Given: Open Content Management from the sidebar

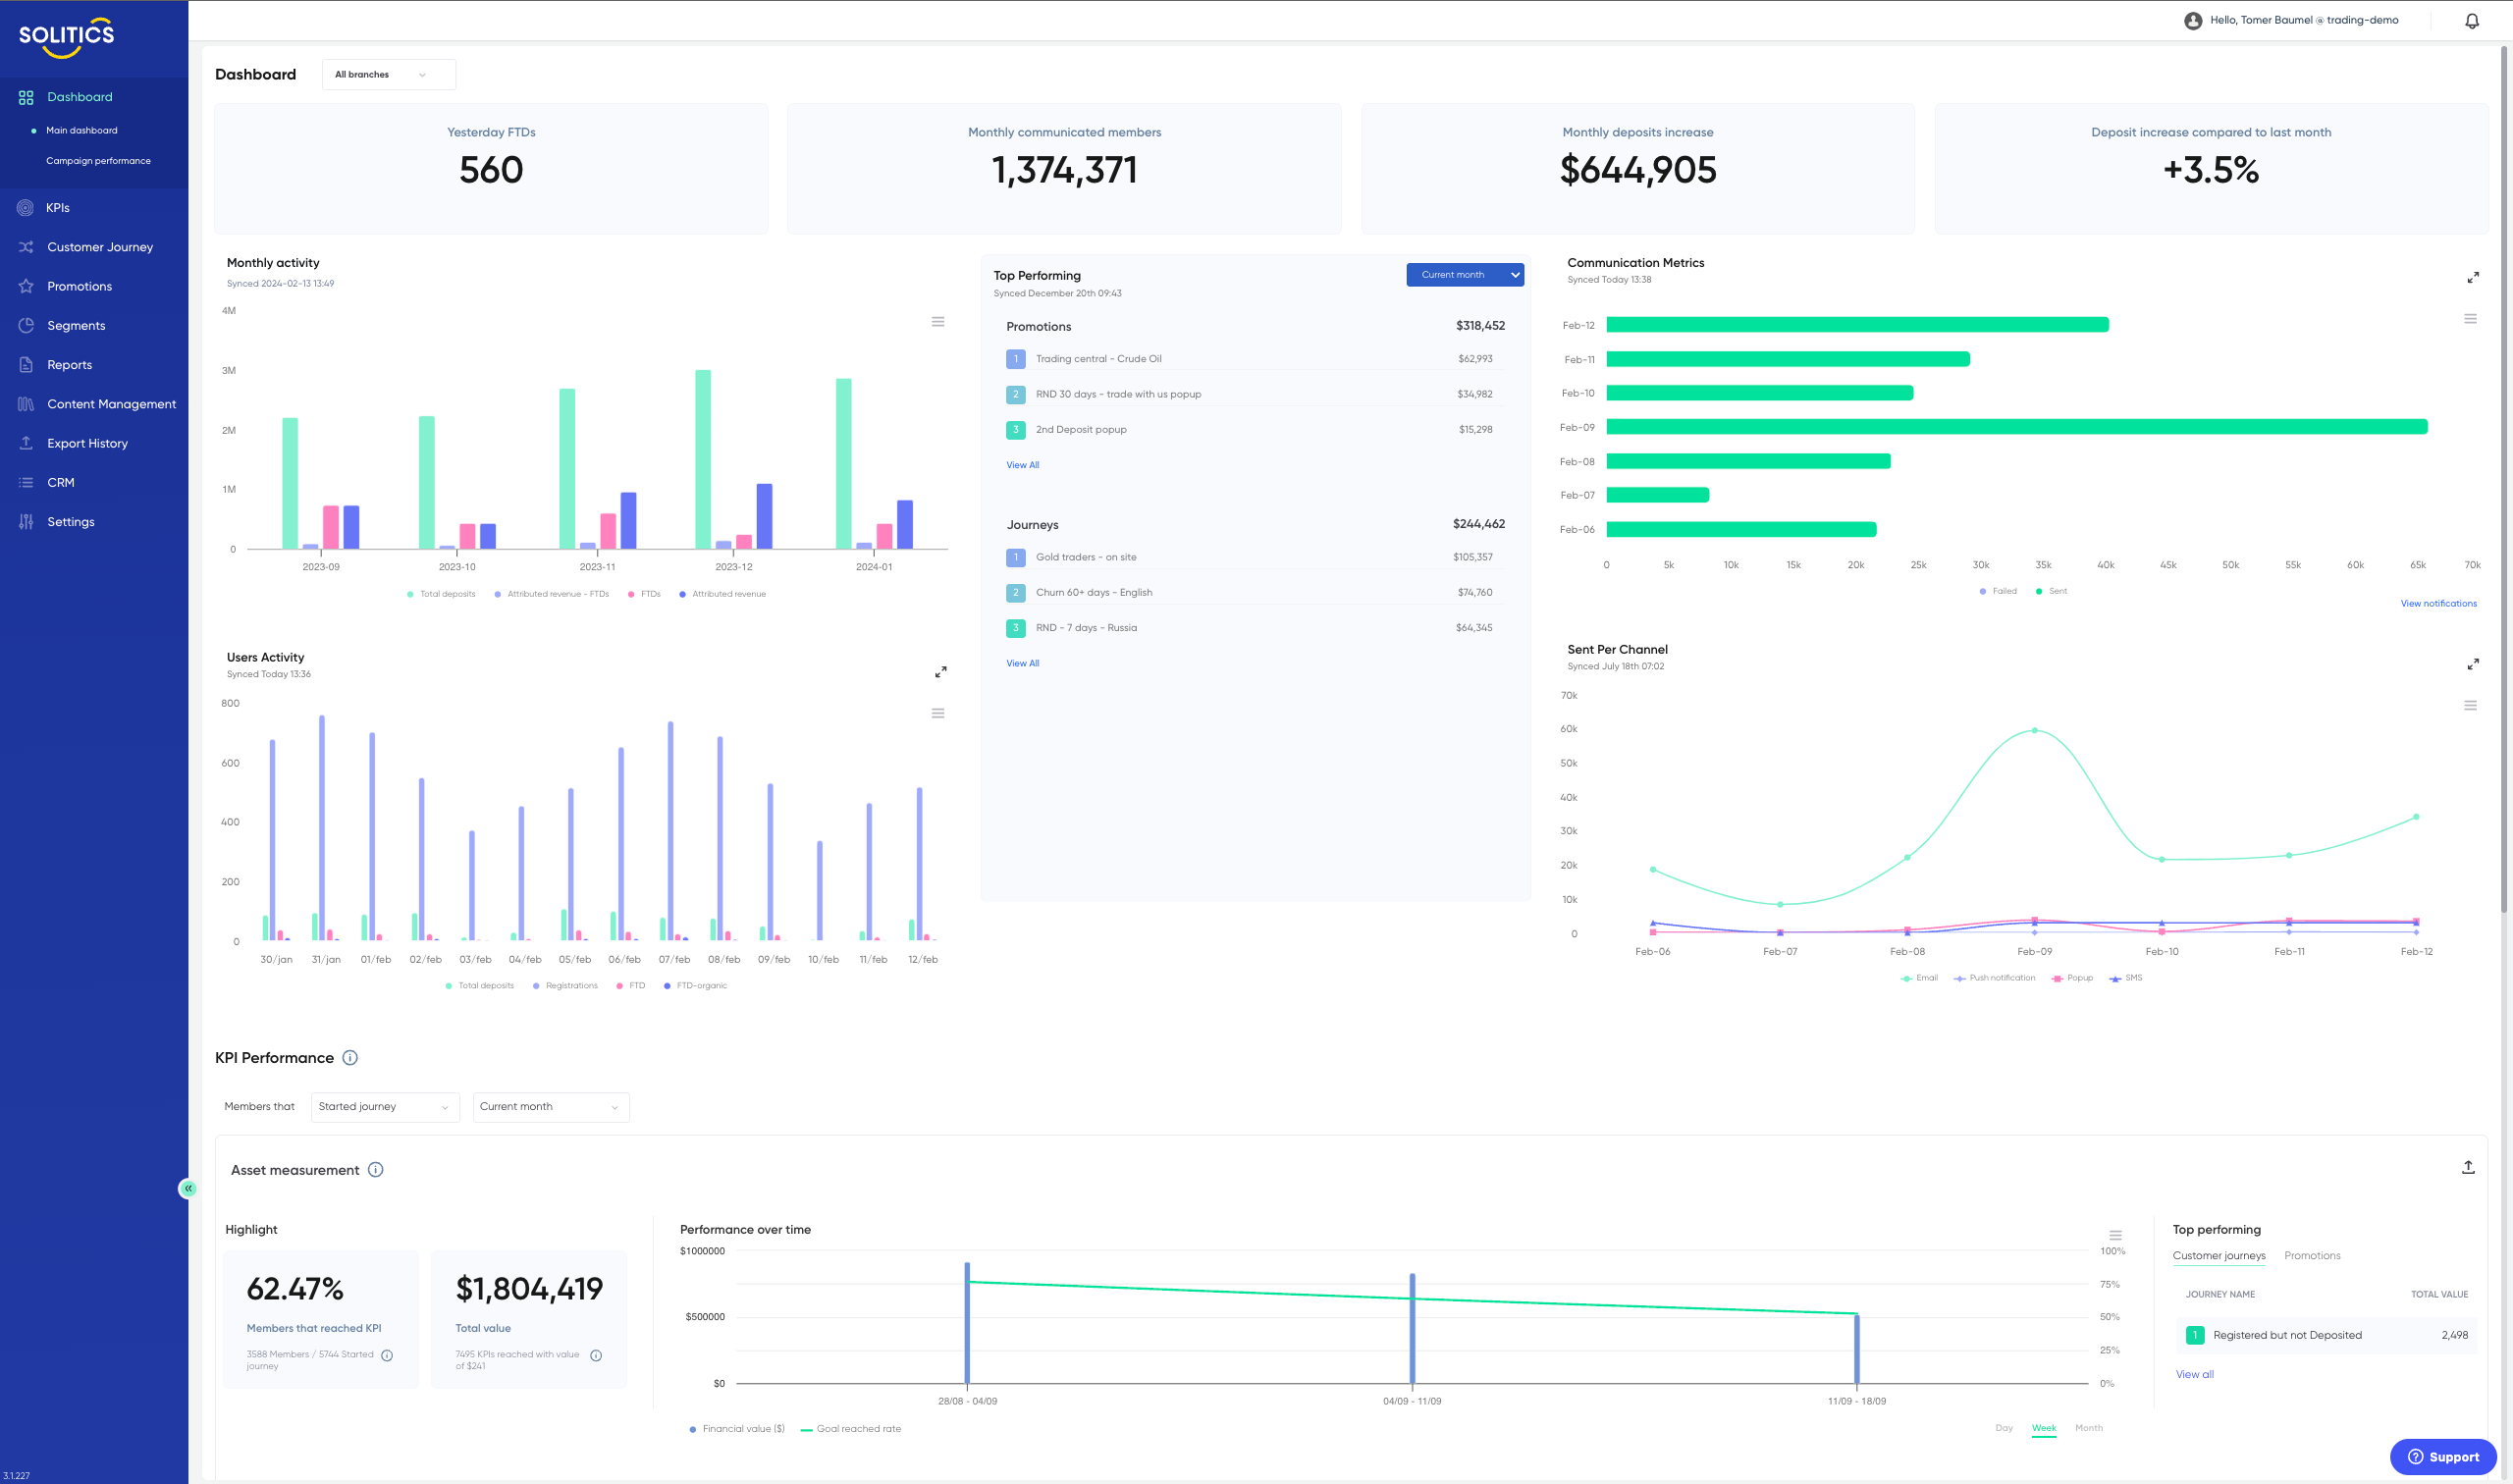Looking at the screenshot, I should tap(111, 403).
